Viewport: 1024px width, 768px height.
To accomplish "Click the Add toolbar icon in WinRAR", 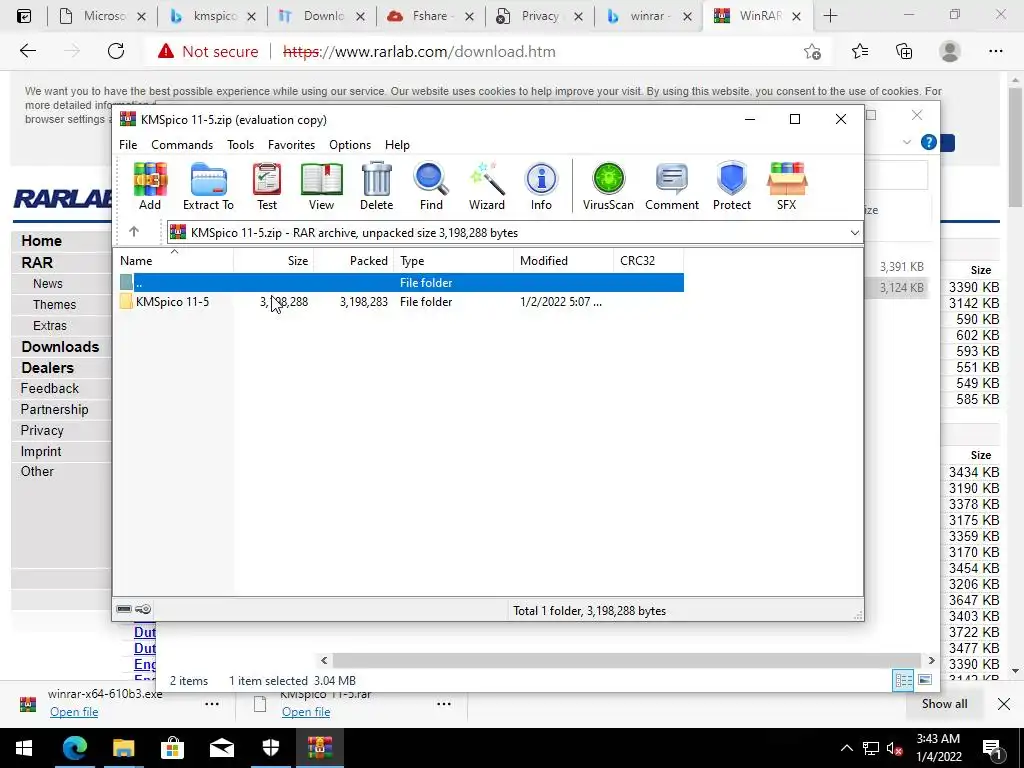I will 150,186.
